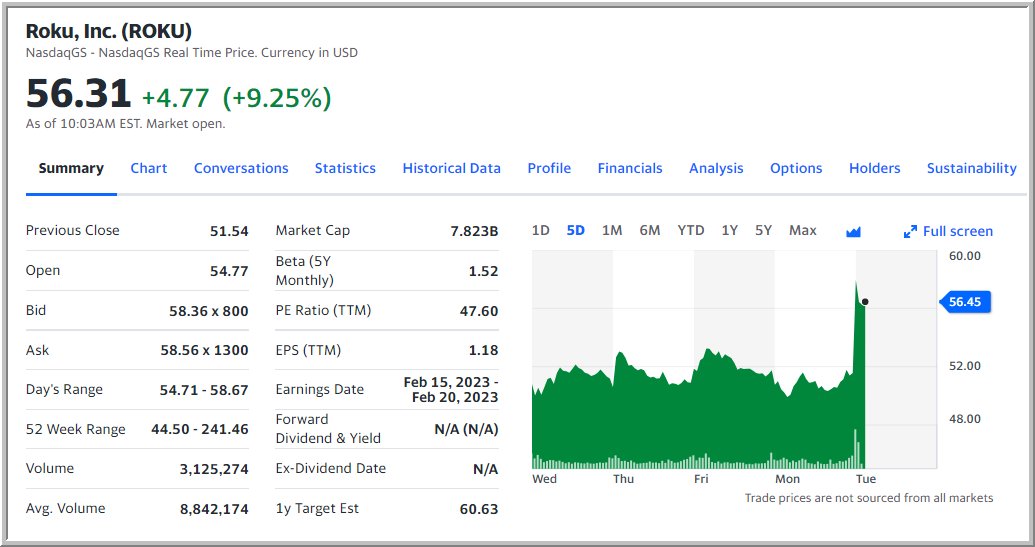1035x547 pixels.
Task: Click the Fri label on chart axis
Action: click(701, 479)
